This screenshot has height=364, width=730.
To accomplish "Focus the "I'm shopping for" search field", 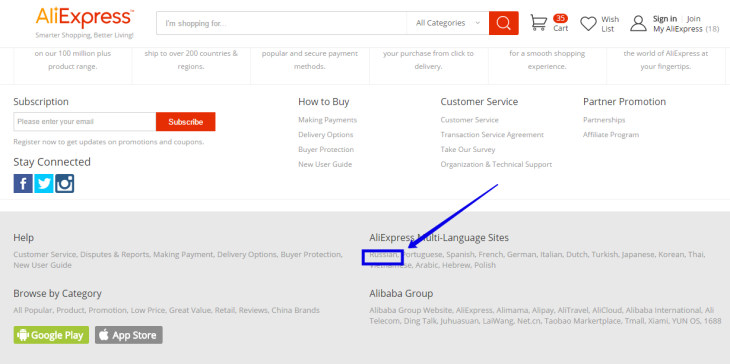I will click(281, 23).
